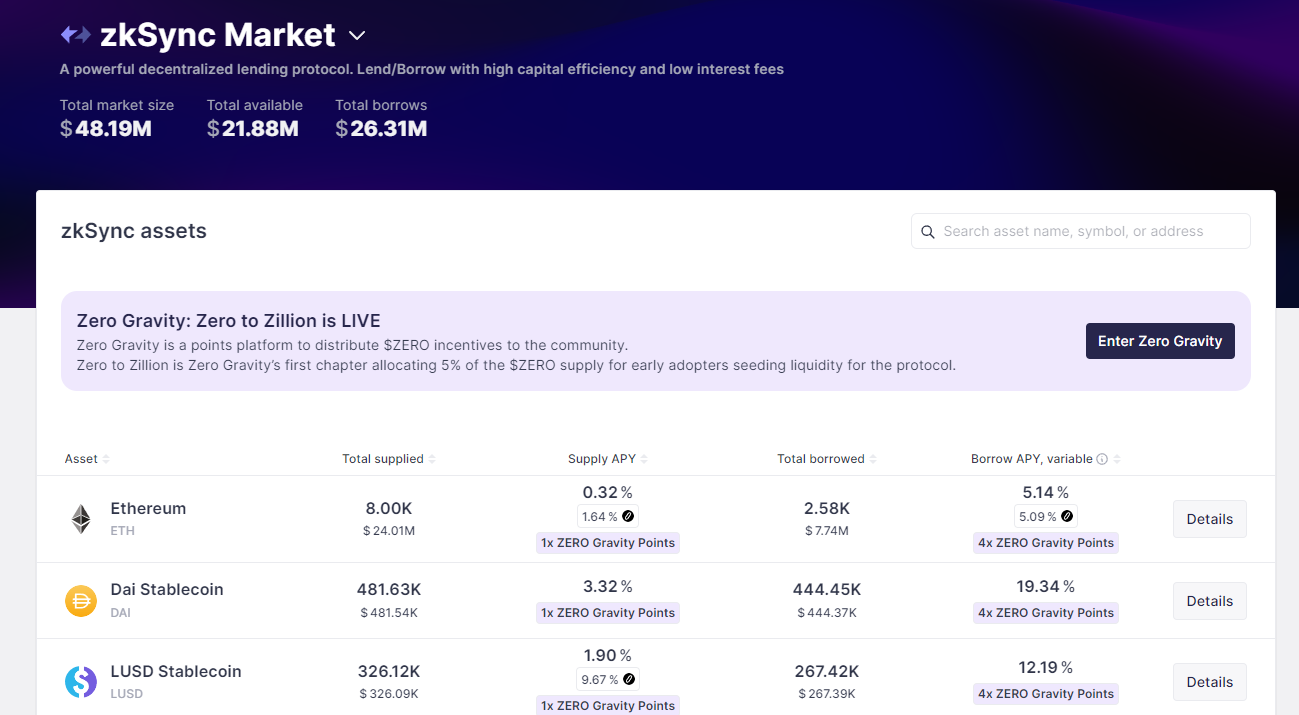Click the 9.67% incentive badge in LUSD supply
Image resolution: width=1299 pixels, height=715 pixels.
(608, 680)
